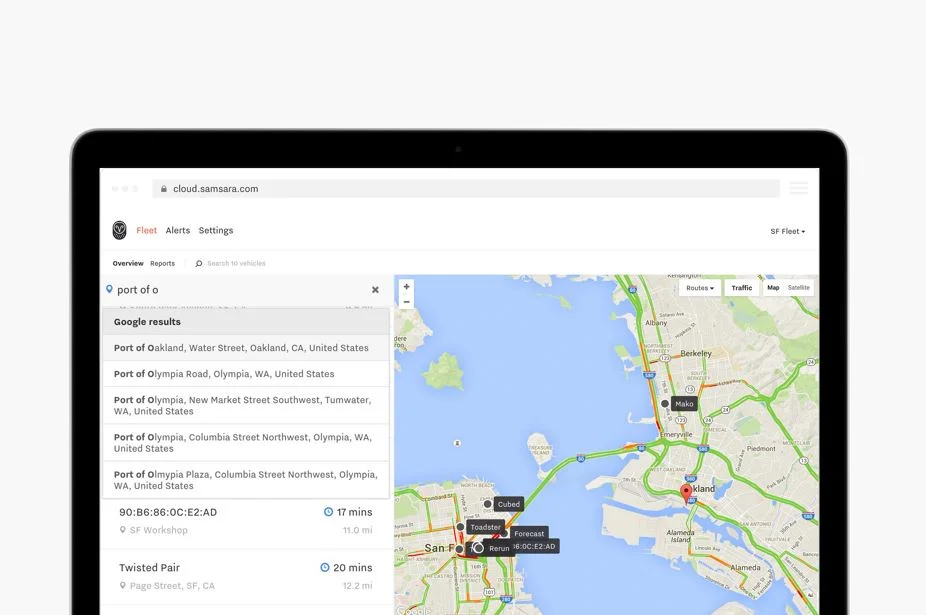This screenshot has width=926, height=615.
Task: Zoom in on the map
Action: (406, 287)
